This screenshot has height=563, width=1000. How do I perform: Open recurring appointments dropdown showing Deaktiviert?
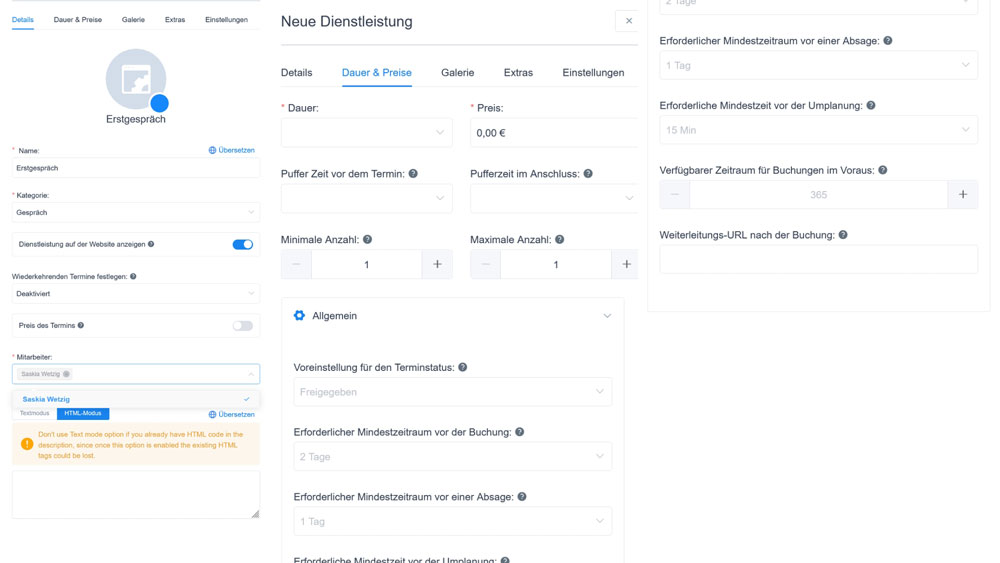point(136,294)
